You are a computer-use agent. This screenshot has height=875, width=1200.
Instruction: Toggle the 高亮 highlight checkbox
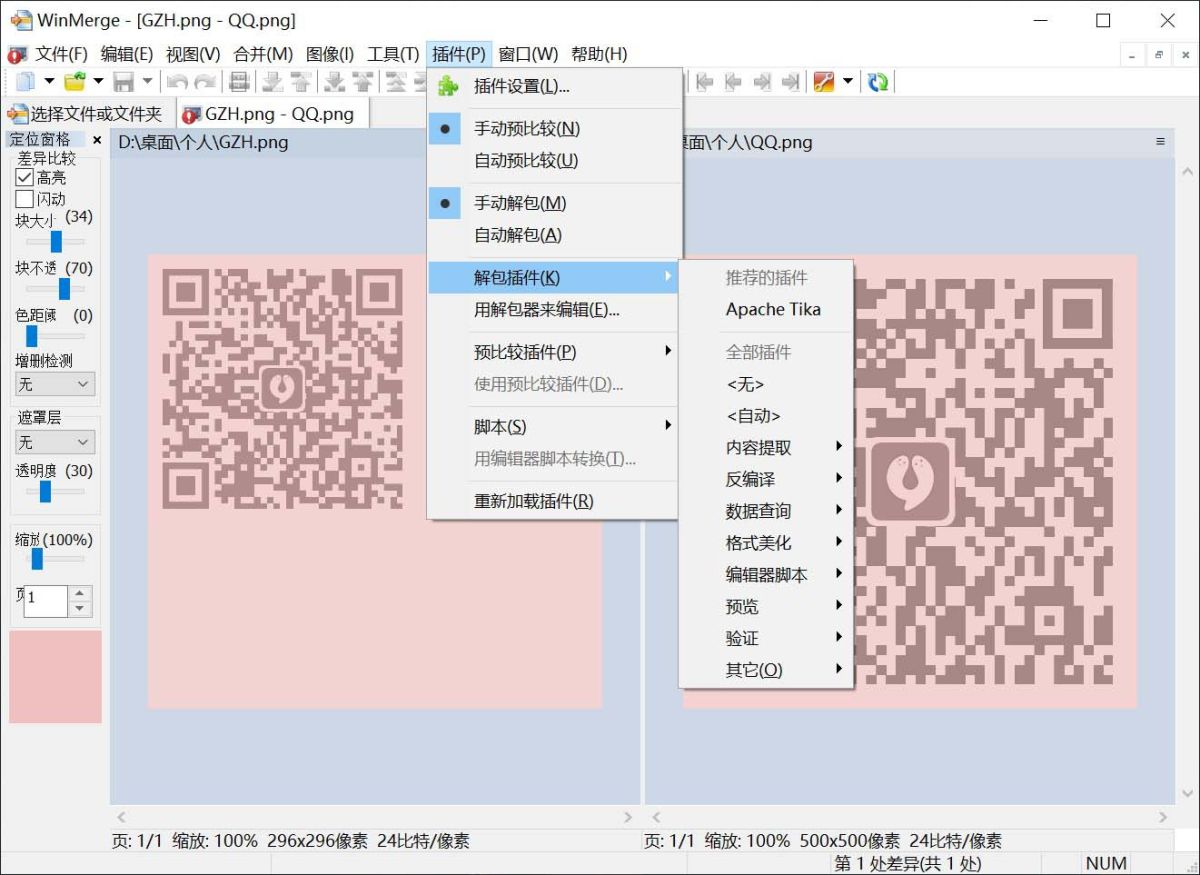pos(24,177)
